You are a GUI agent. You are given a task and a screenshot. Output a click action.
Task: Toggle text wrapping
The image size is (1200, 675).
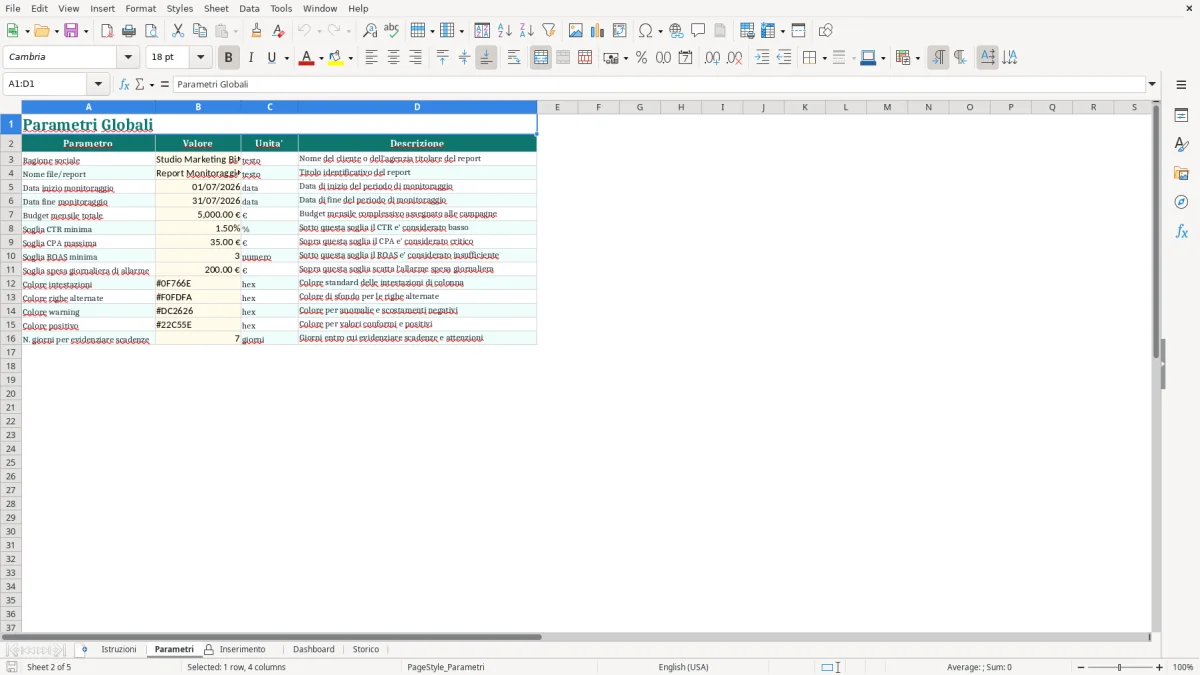click(x=514, y=58)
